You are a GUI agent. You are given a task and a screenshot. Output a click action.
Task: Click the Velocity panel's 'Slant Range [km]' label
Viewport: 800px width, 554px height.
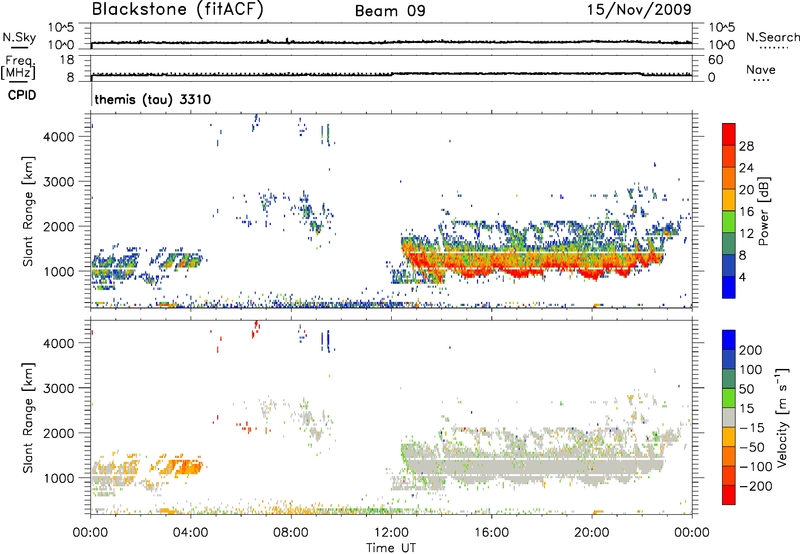[x=28, y=417]
